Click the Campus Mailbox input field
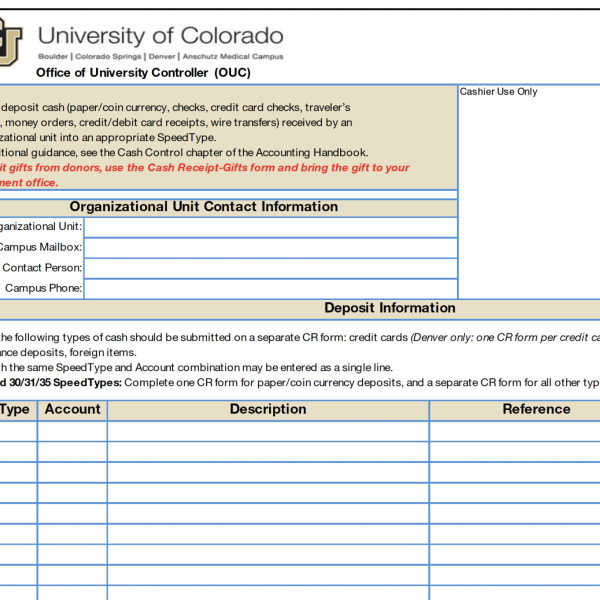The height and width of the screenshot is (600, 600). 271,248
